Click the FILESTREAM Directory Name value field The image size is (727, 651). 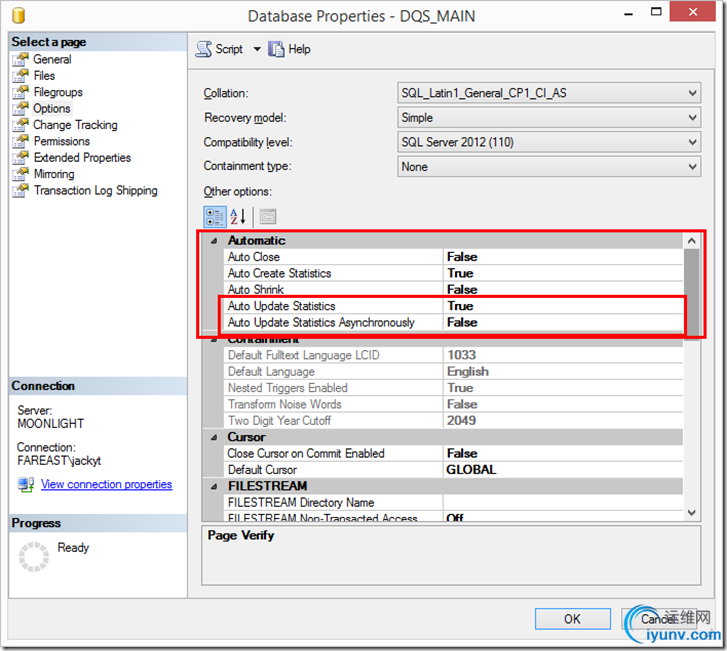click(x=563, y=503)
